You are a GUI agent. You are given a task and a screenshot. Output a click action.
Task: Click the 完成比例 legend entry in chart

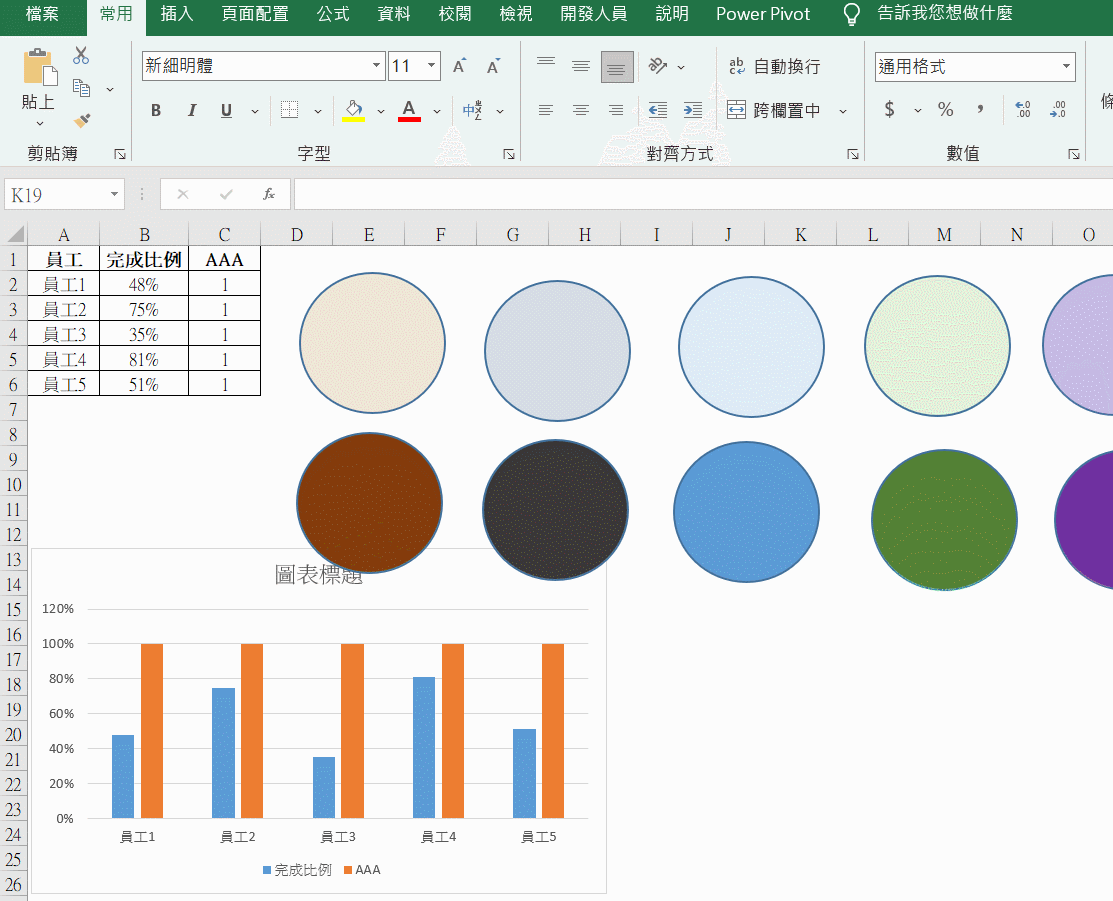pyautogui.click(x=297, y=870)
